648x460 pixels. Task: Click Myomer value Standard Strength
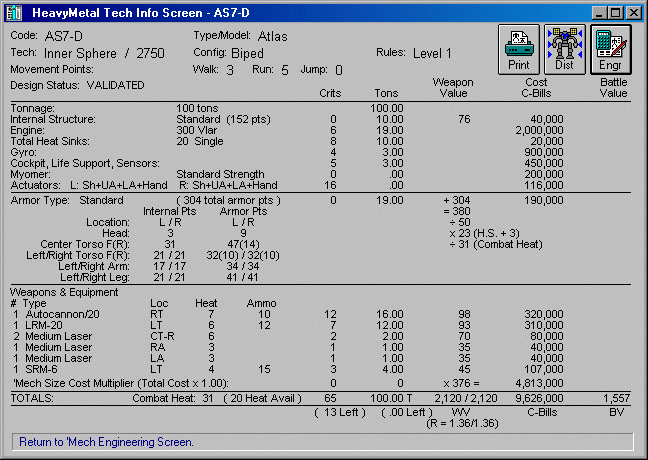[x=220, y=174]
